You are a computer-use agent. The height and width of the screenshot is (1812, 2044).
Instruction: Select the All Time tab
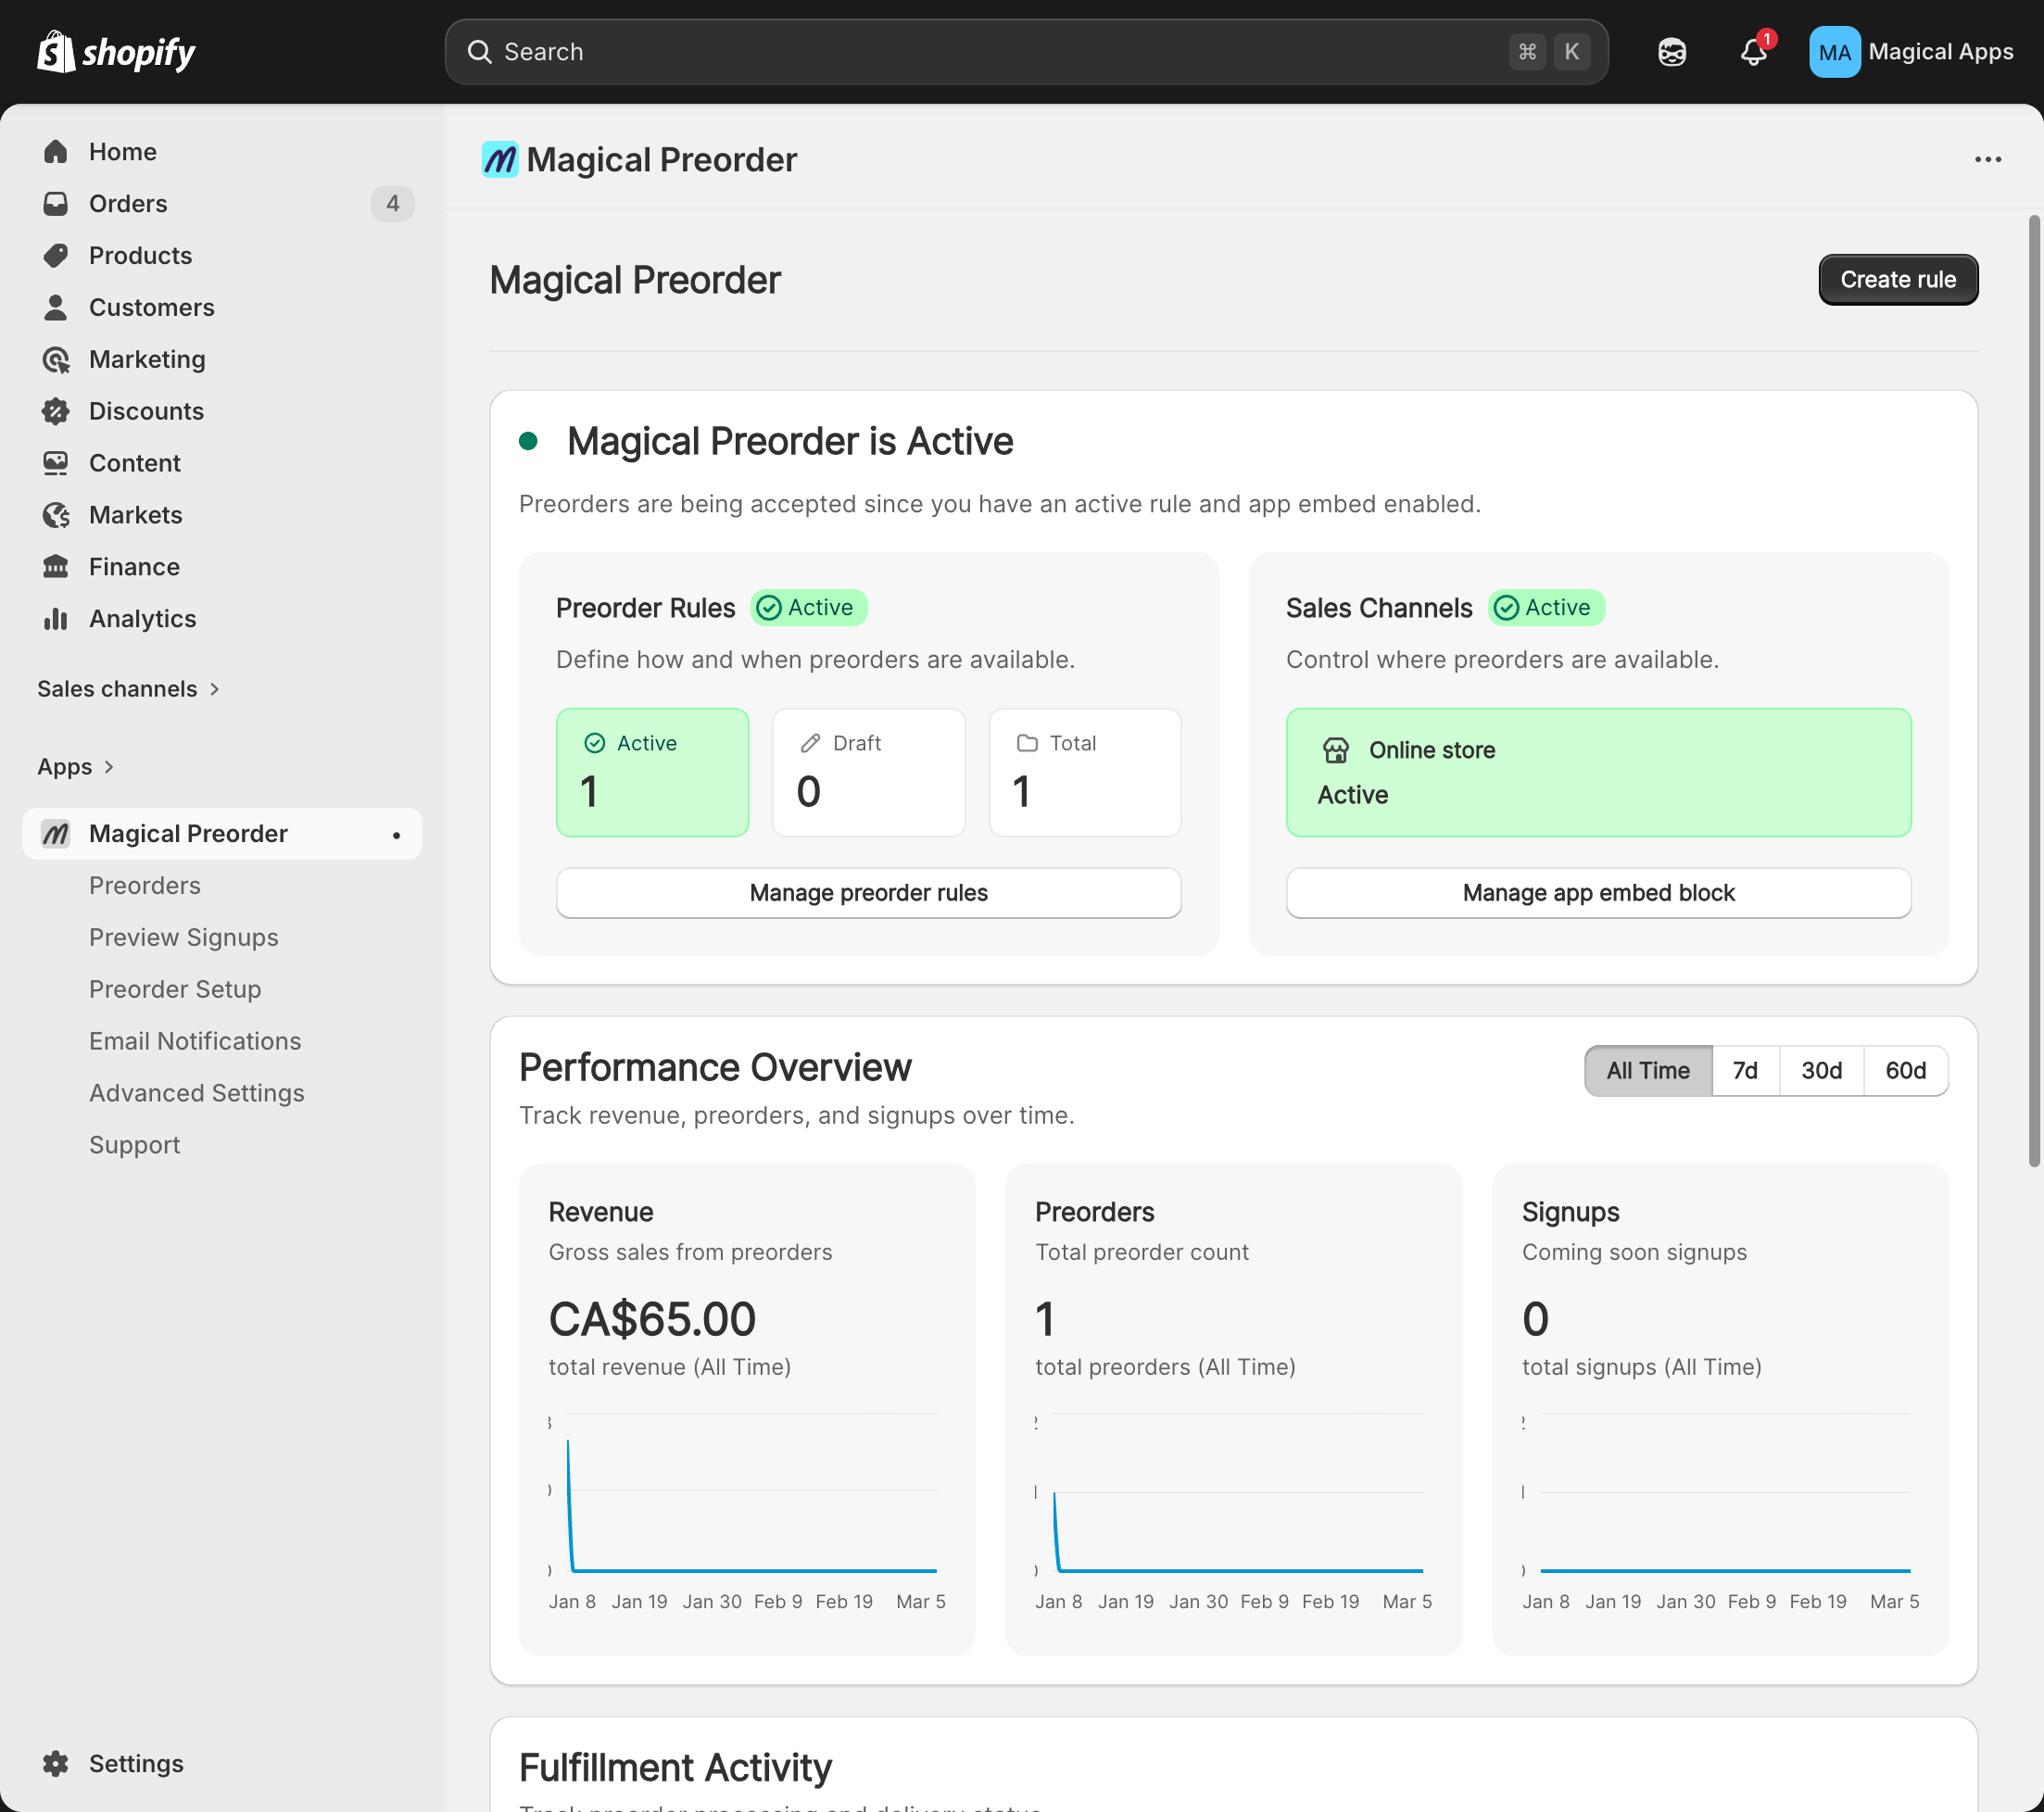coord(1647,1070)
